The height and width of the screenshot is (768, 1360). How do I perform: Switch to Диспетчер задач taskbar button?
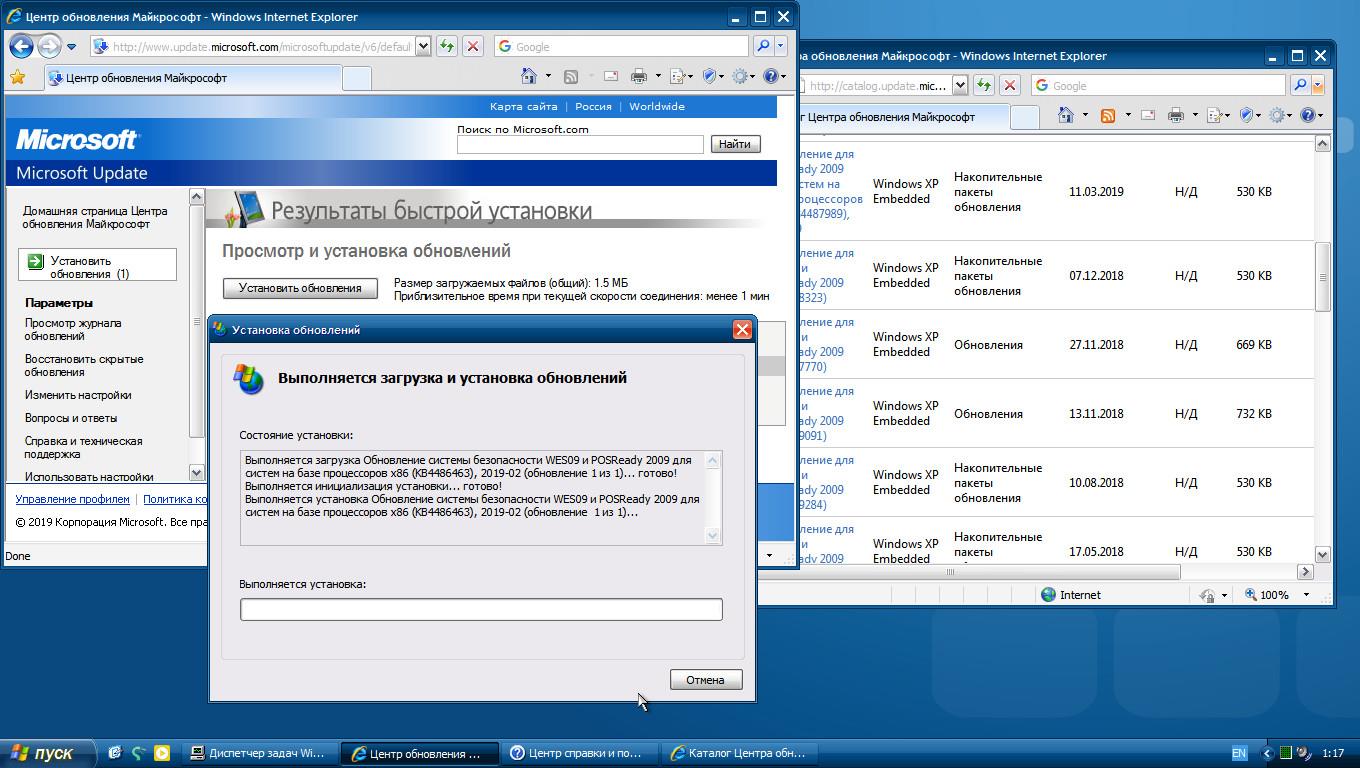click(259, 753)
